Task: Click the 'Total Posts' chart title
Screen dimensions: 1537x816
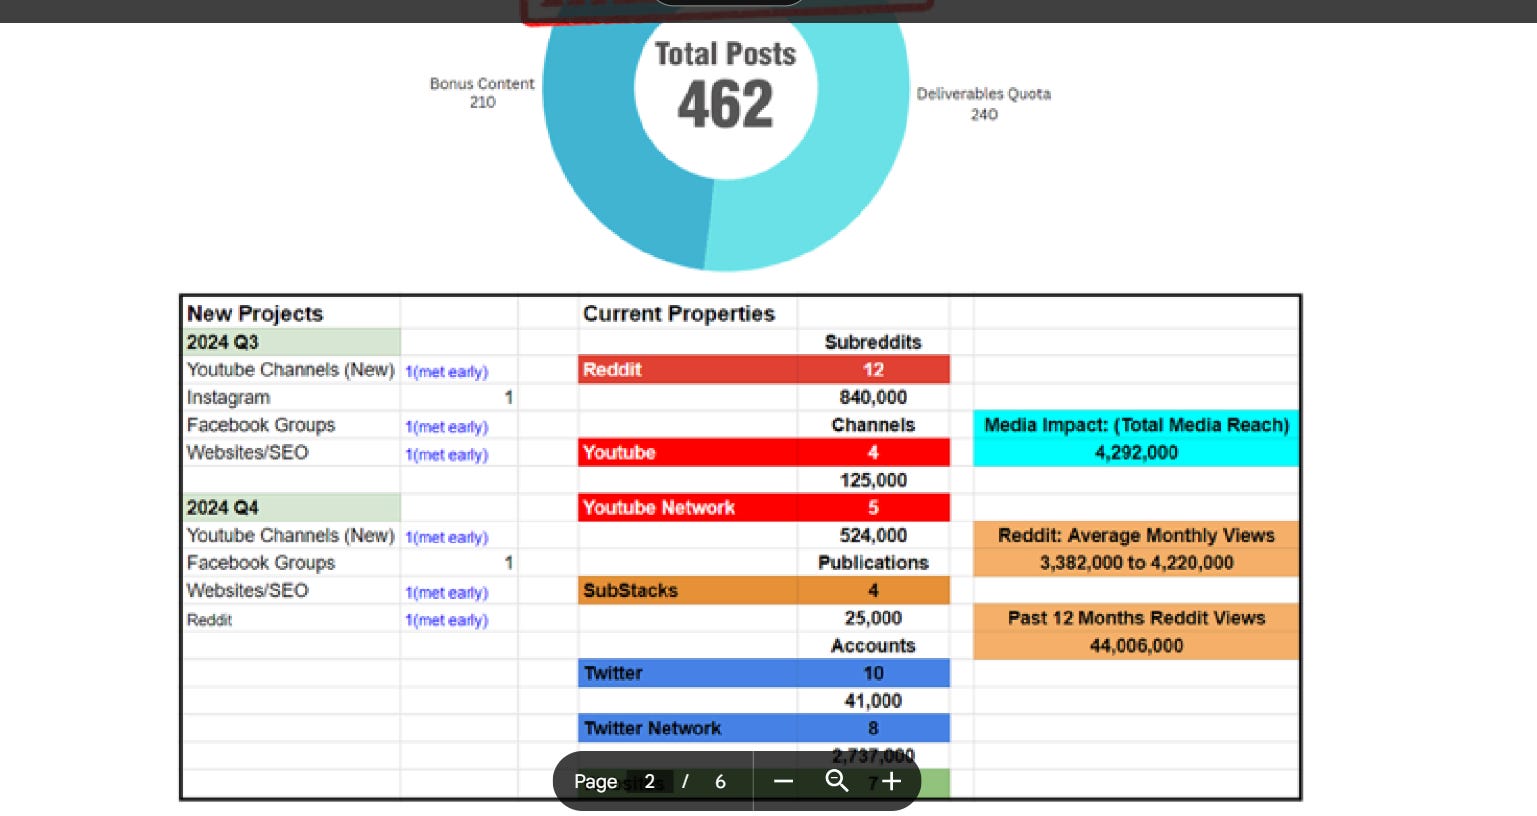Action: 725,54
